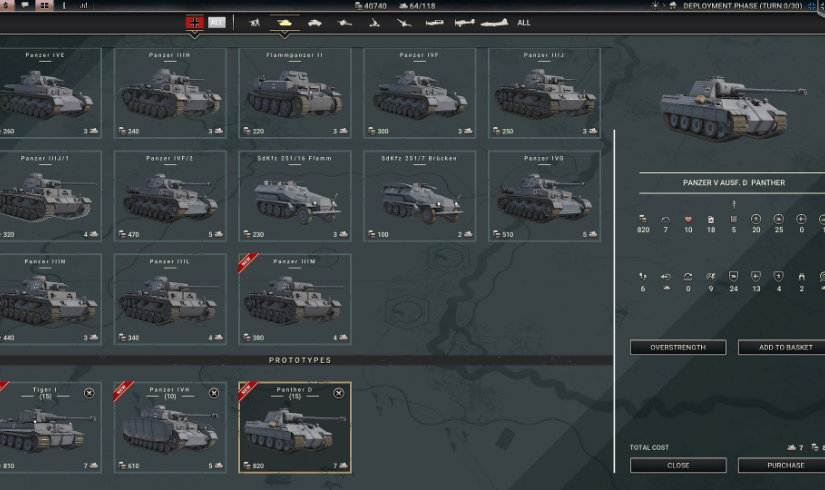Select the infantry unit class icon
Screen dimensions: 825x490
255,23
